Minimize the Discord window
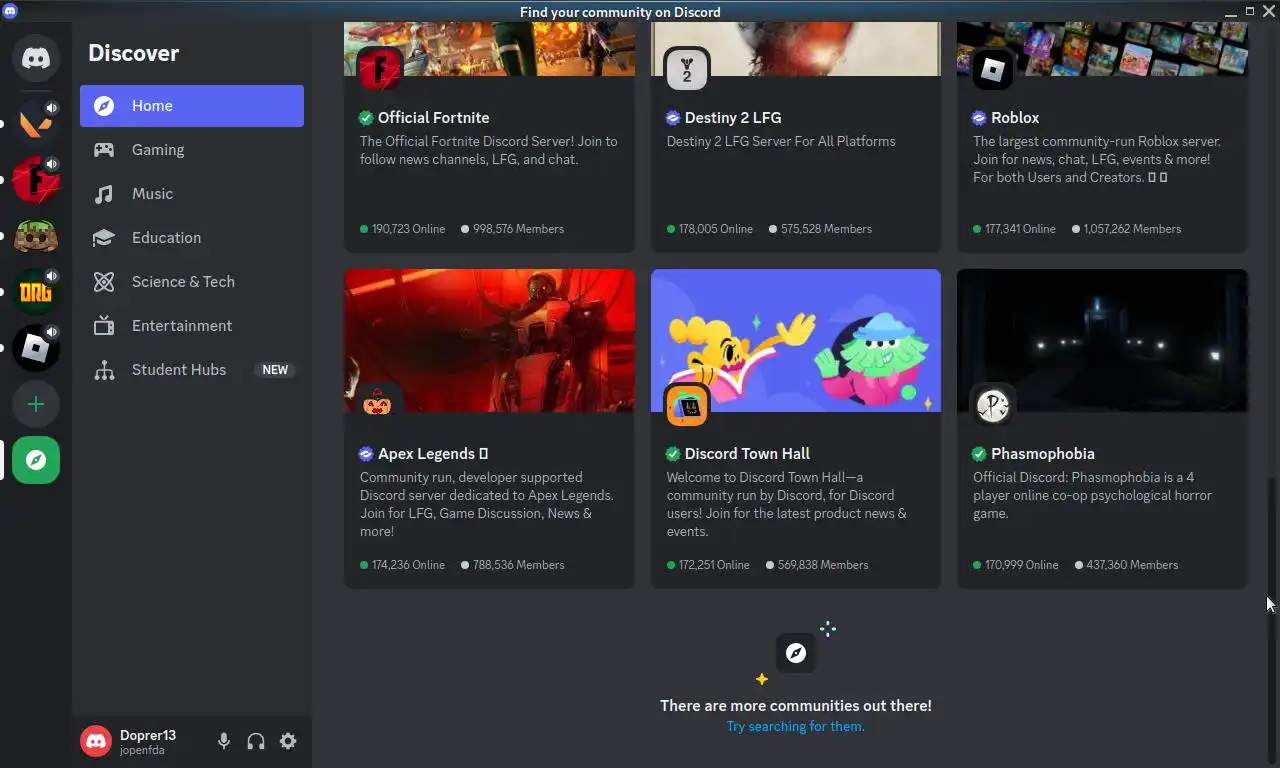Viewport: 1280px width, 768px height. point(1230,11)
